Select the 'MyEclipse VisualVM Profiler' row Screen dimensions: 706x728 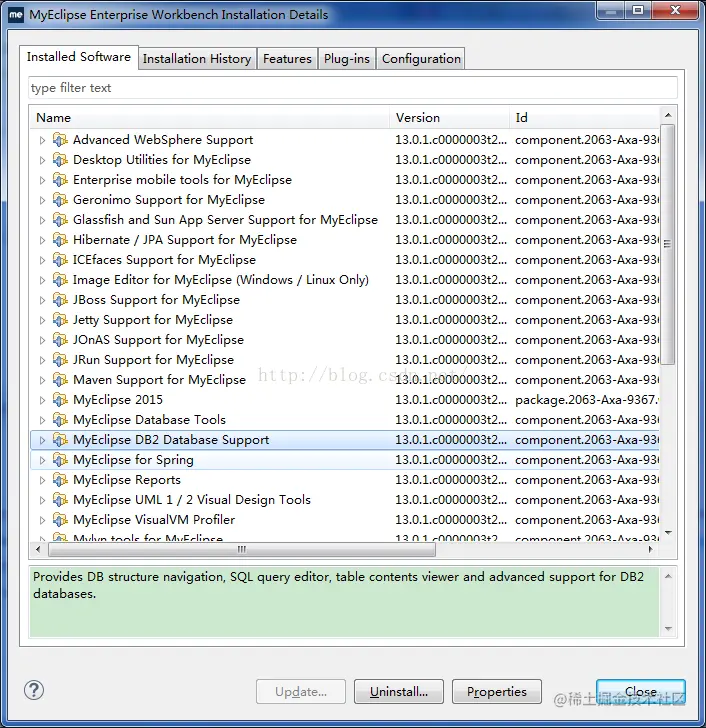tap(345, 520)
